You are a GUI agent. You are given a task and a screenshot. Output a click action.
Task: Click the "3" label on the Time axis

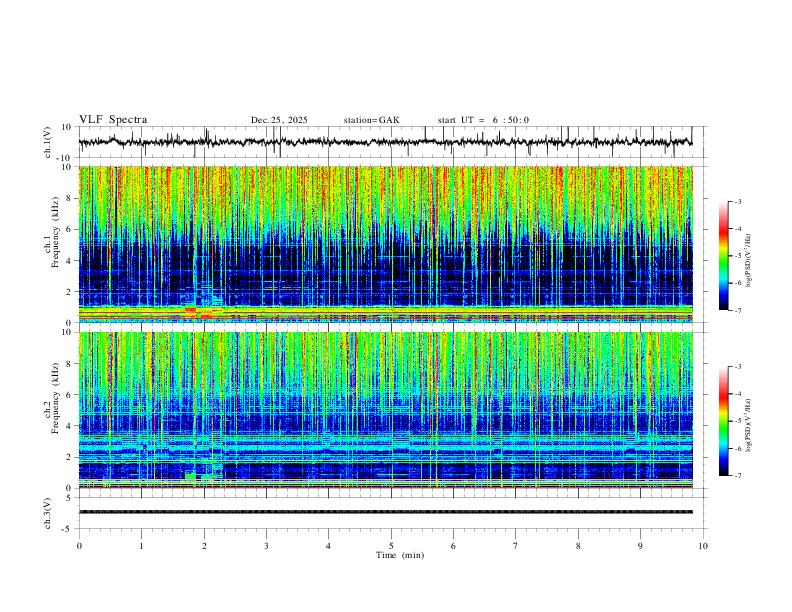266,546
